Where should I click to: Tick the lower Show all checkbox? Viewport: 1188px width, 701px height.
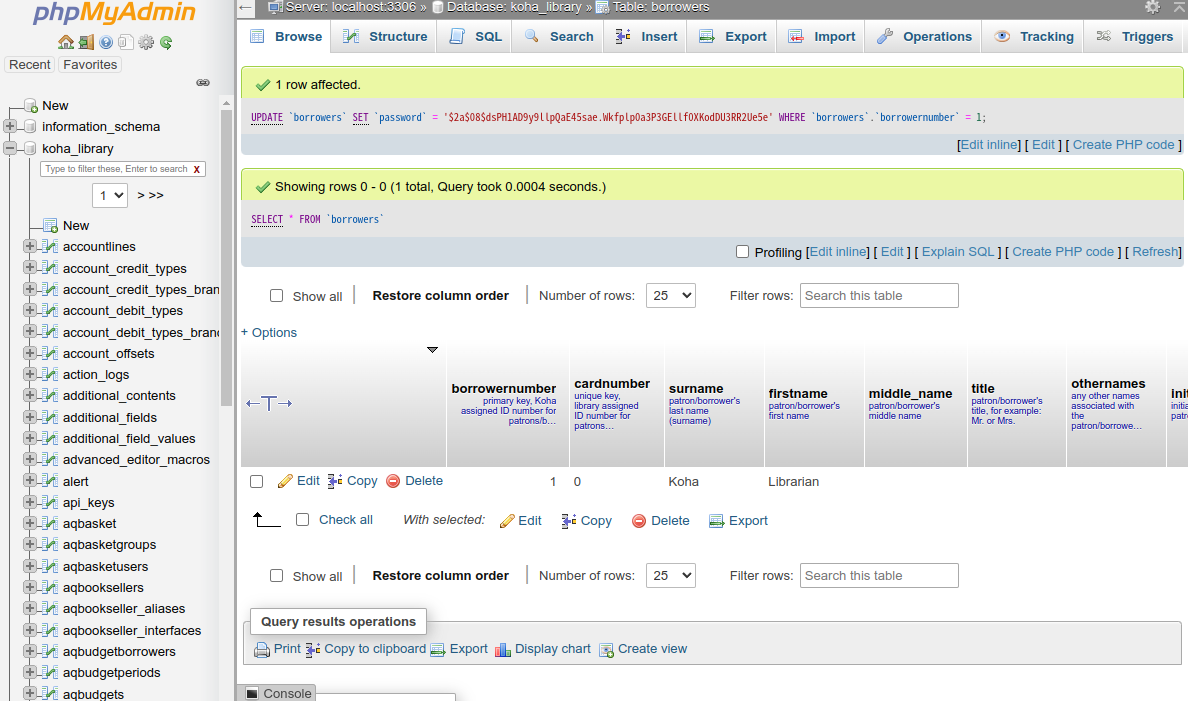[x=277, y=575]
